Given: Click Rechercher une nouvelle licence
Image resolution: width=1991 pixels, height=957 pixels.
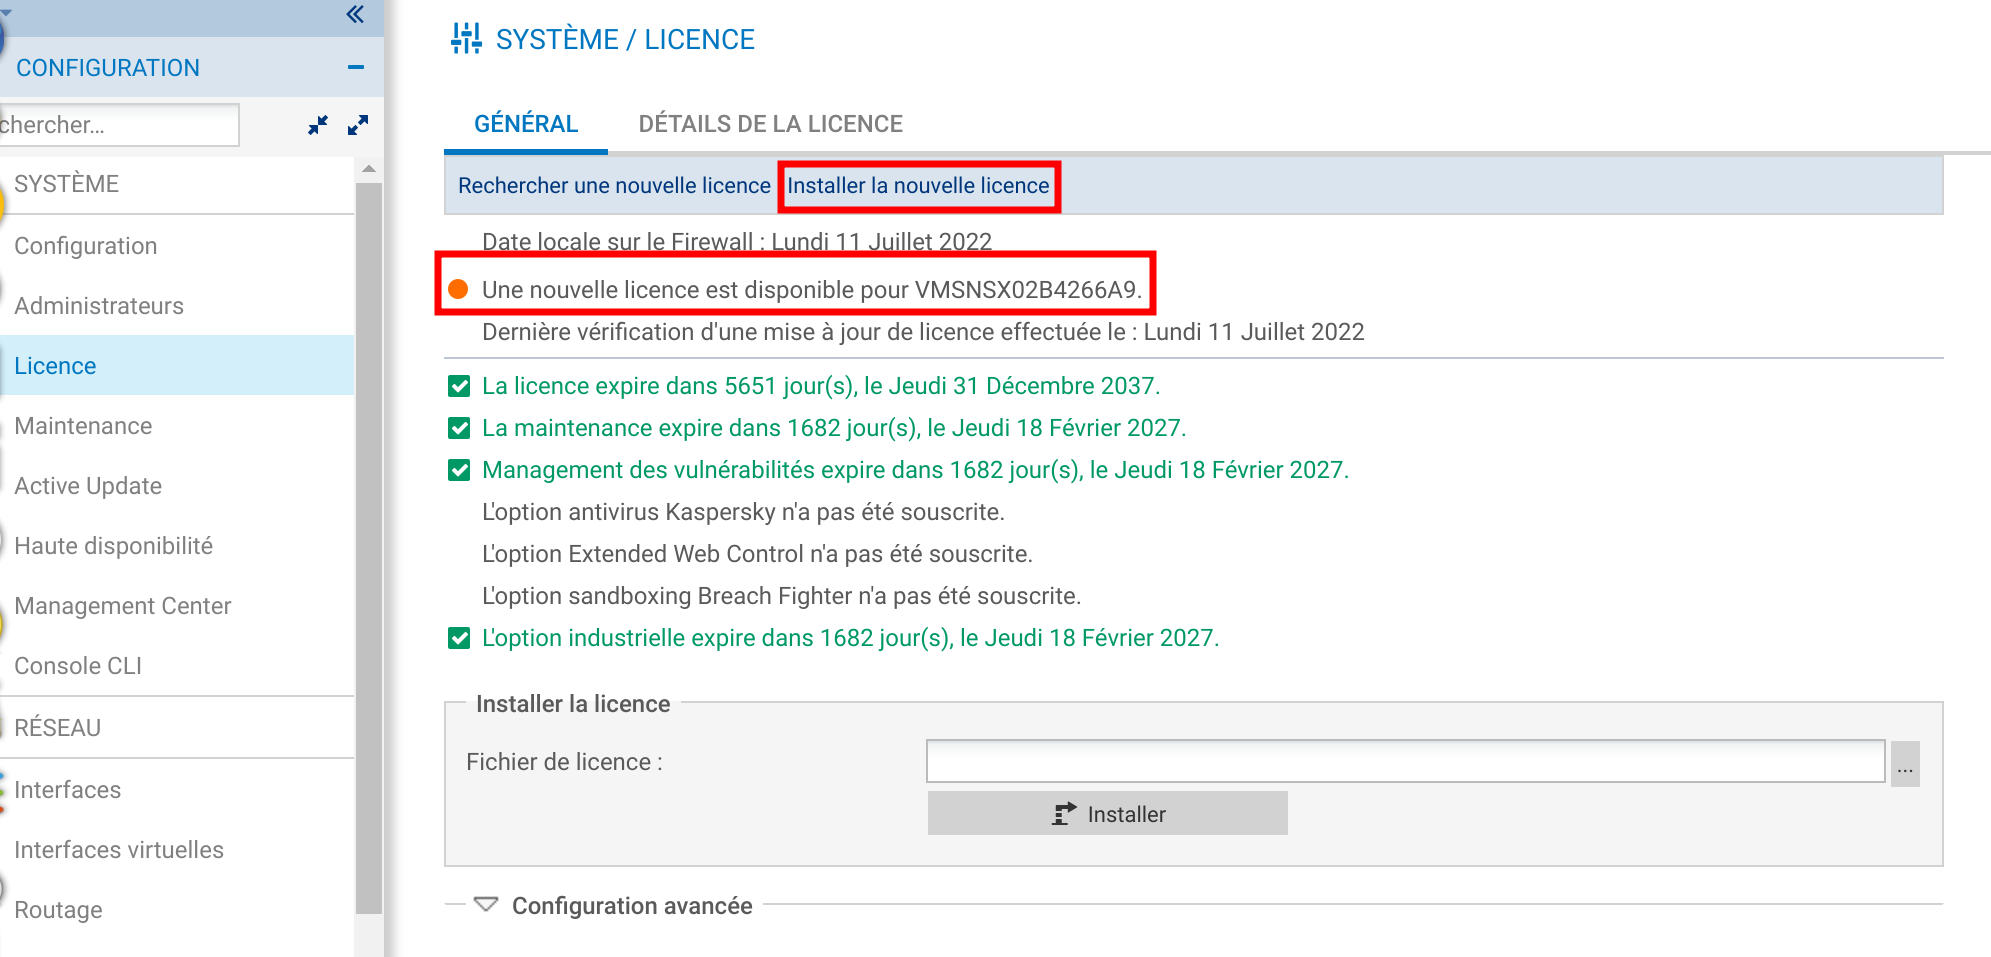Looking at the screenshot, I should coord(614,186).
